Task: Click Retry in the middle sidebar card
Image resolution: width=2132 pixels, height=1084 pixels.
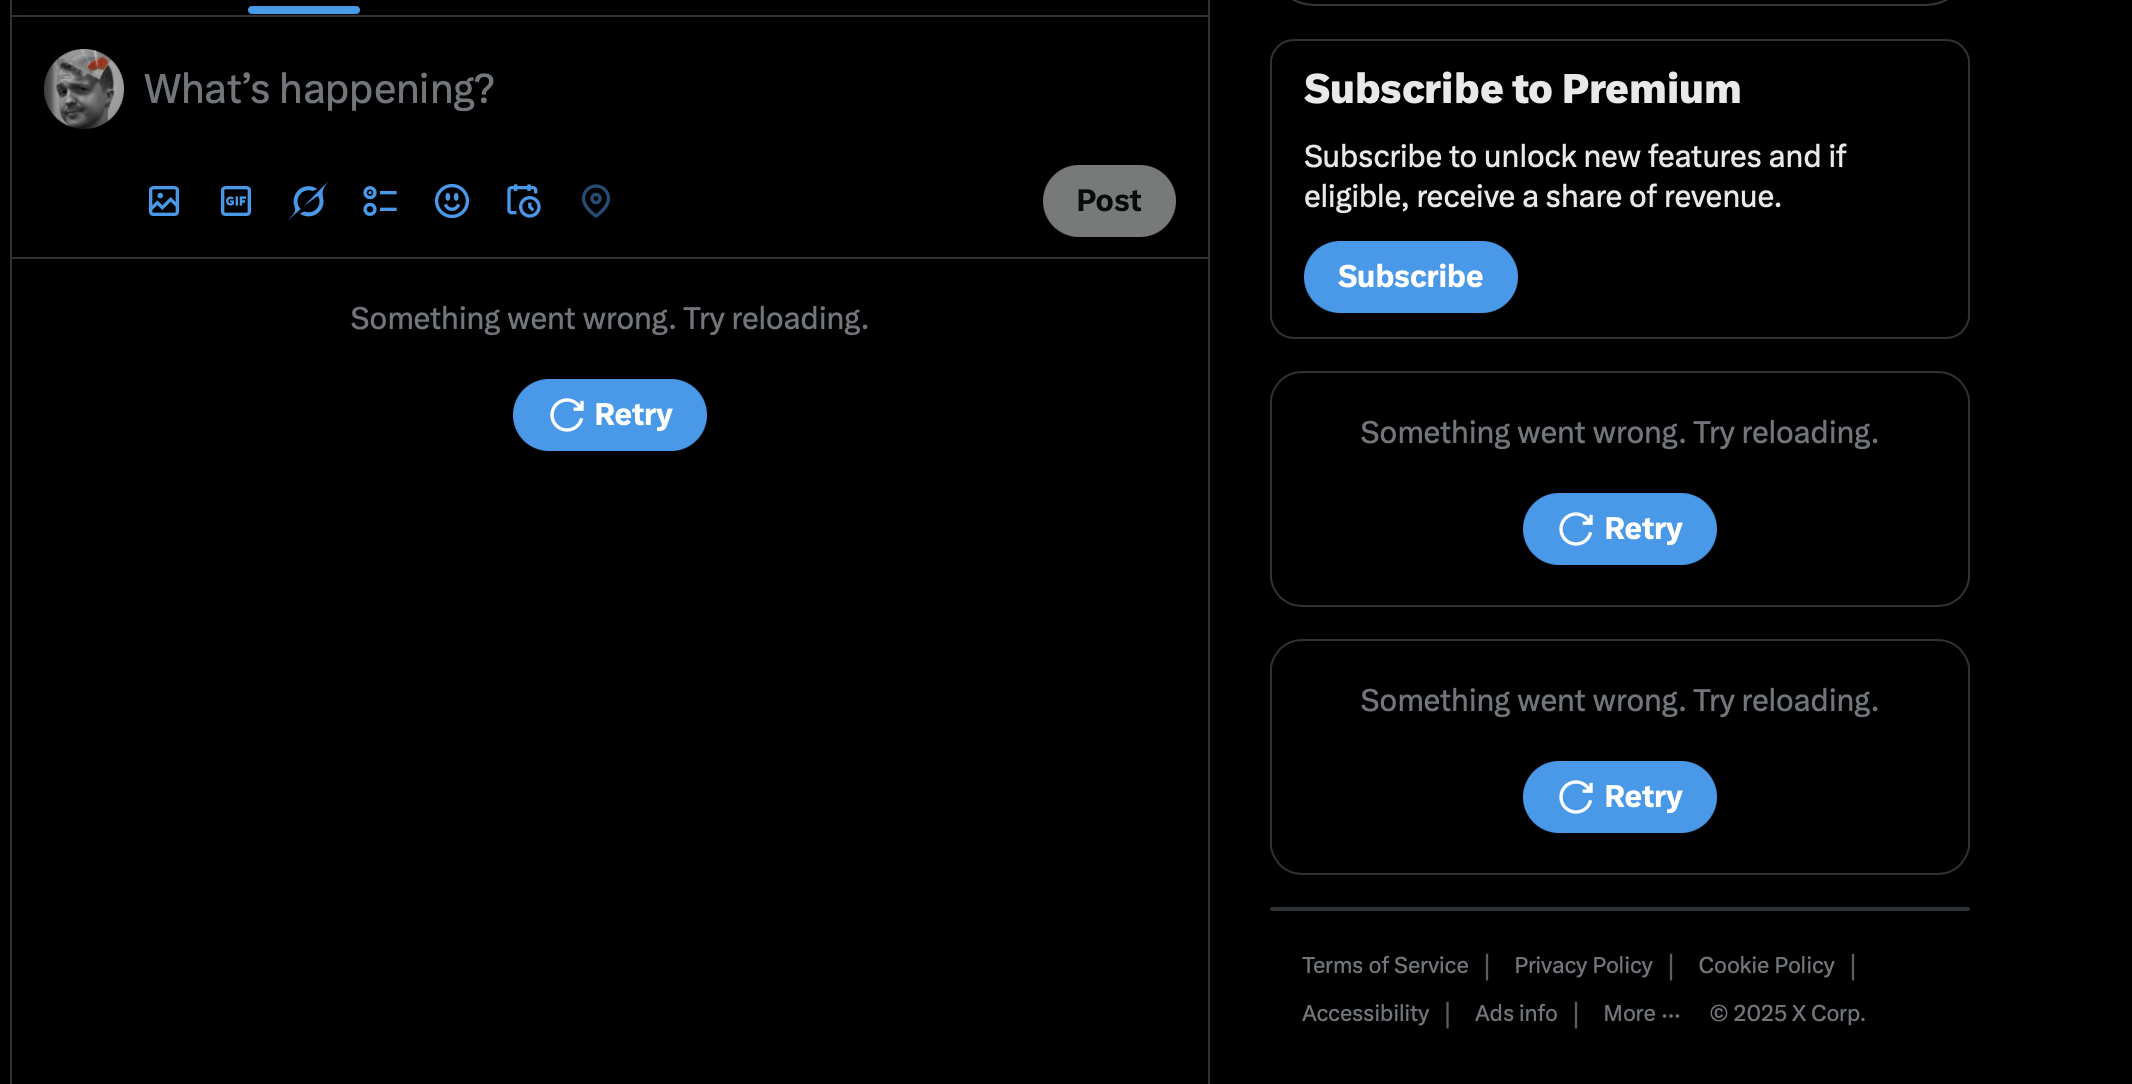Action: click(1619, 528)
